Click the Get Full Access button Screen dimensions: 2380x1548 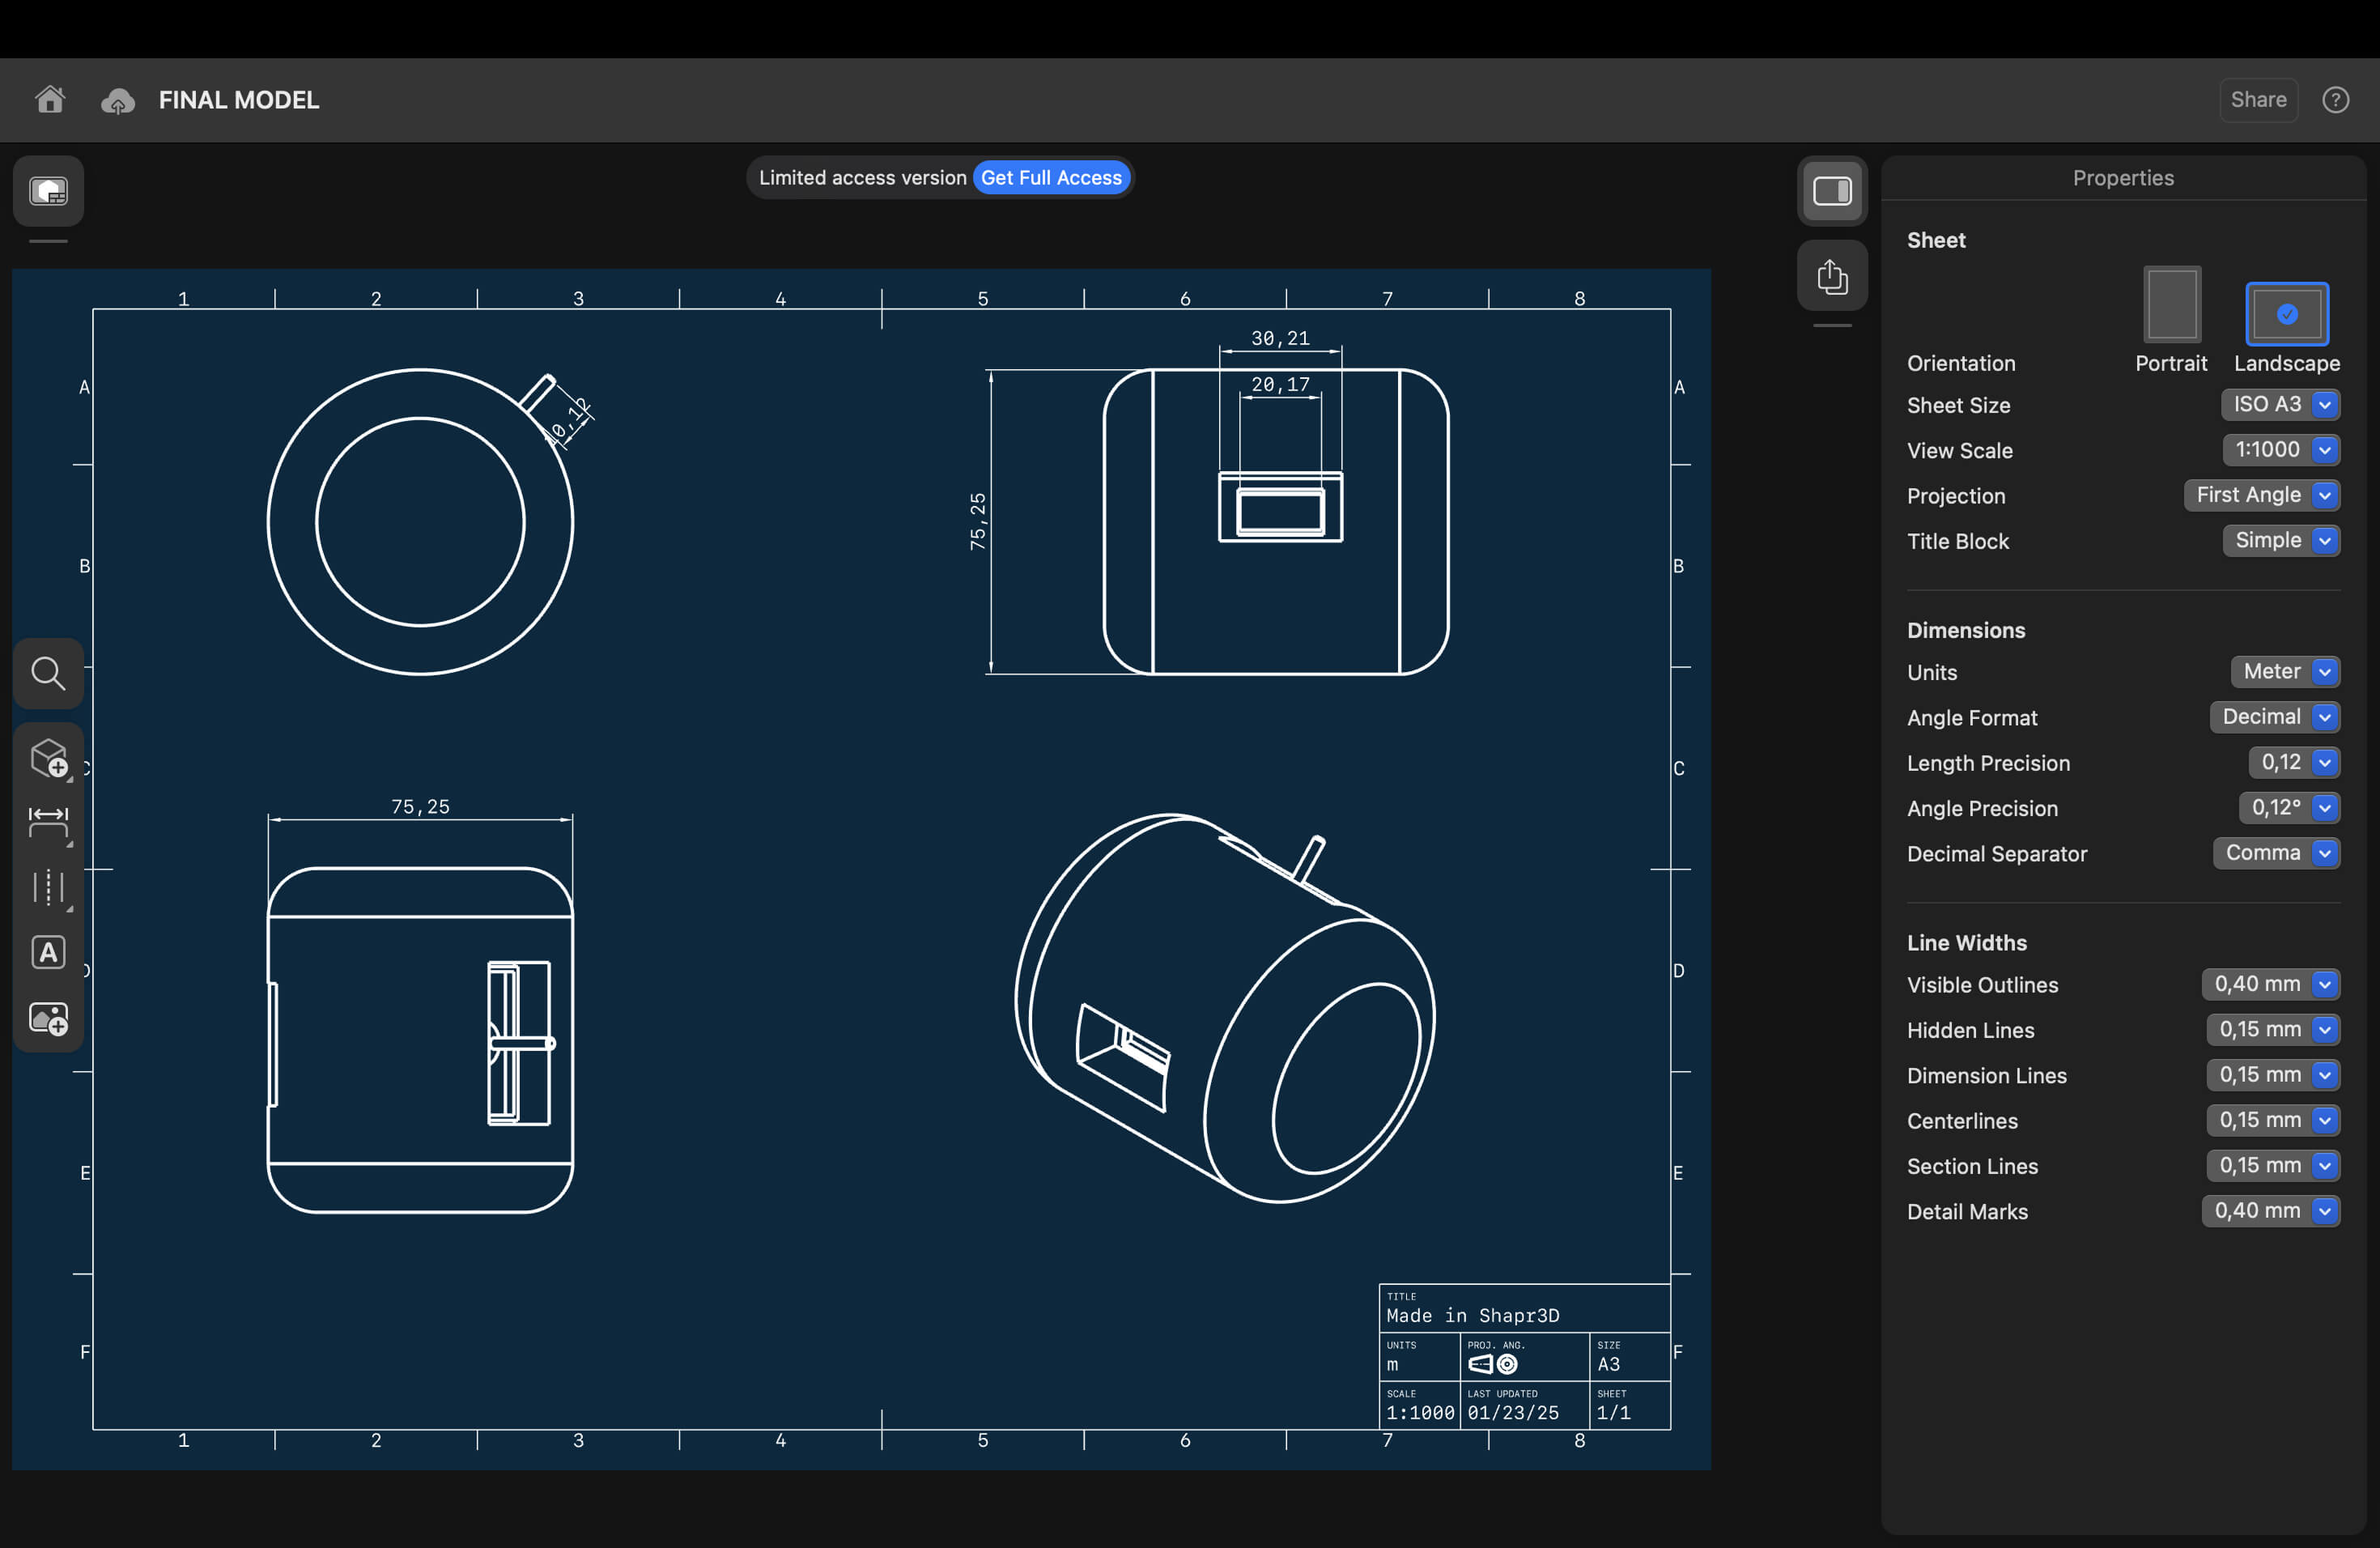coord(1051,178)
